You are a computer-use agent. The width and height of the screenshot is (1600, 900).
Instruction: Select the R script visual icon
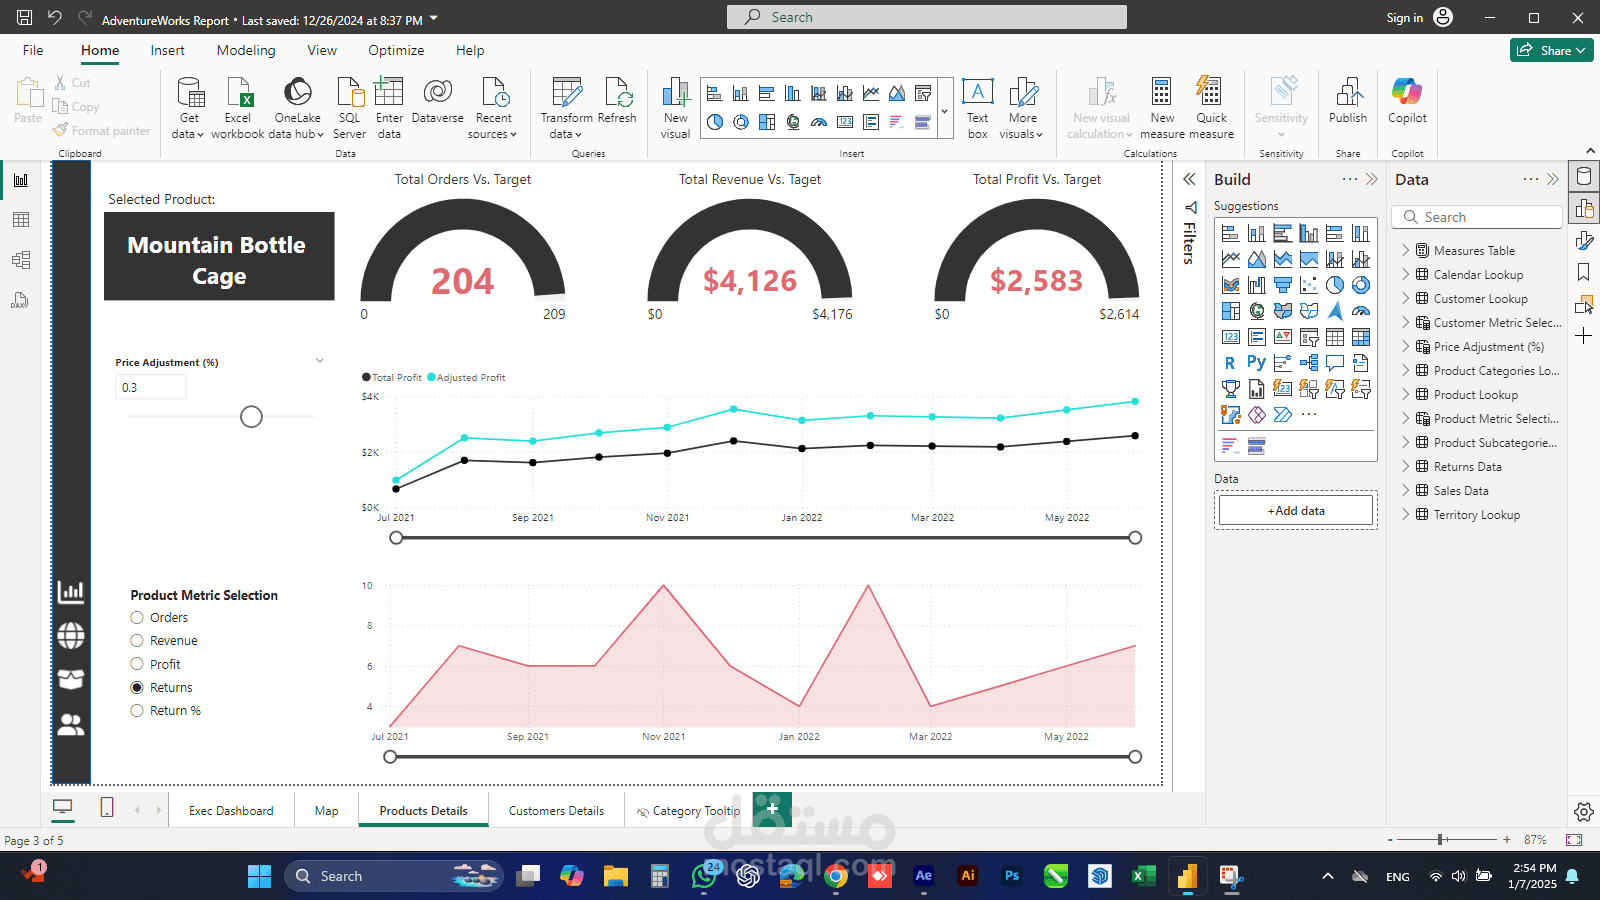(1230, 363)
